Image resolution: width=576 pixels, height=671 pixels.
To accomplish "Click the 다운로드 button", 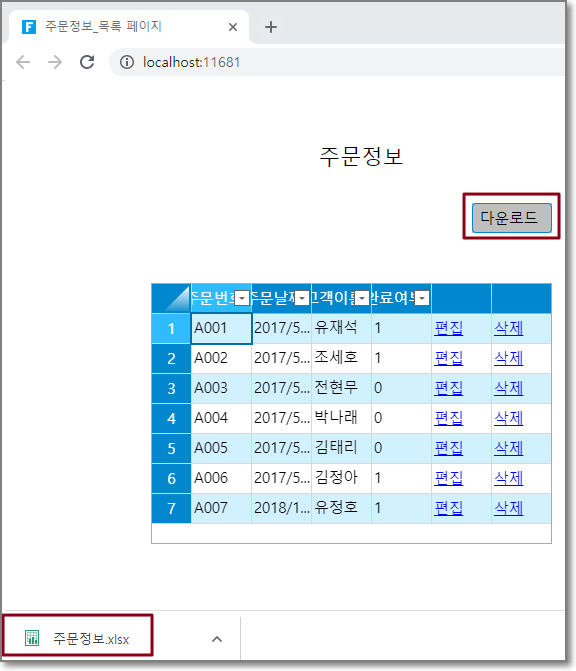I will click(511, 218).
